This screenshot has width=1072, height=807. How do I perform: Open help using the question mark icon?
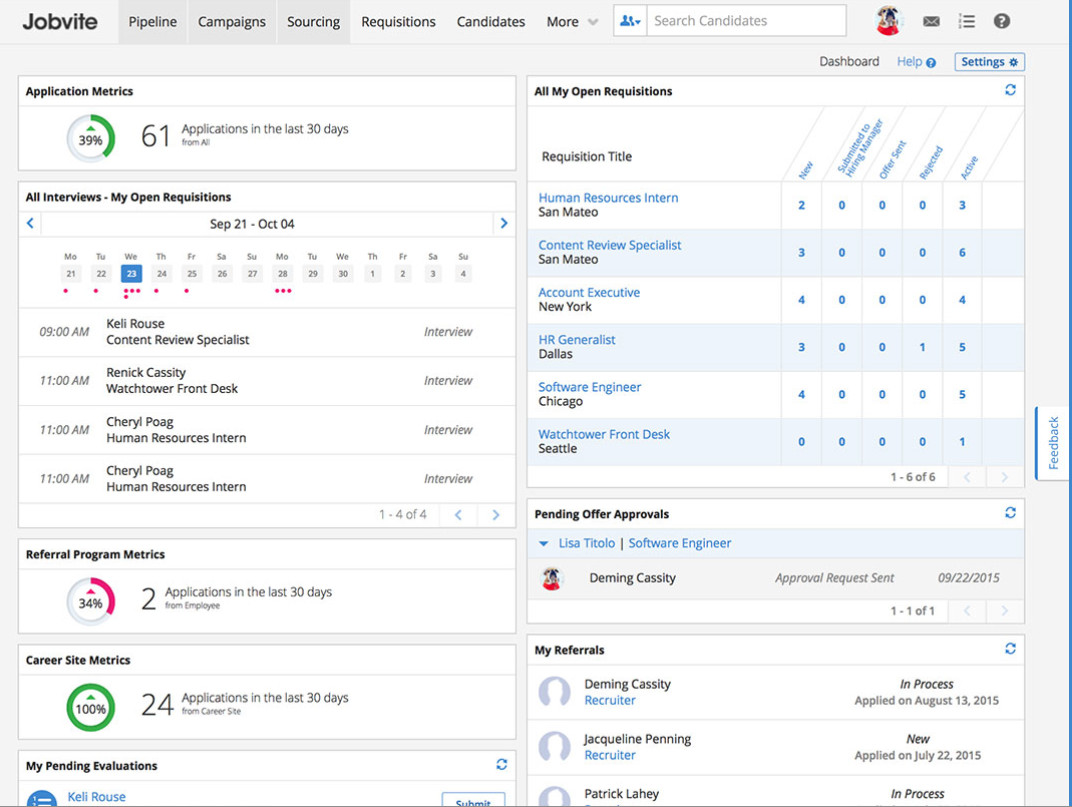pyautogui.click(x=1001, y=20)
